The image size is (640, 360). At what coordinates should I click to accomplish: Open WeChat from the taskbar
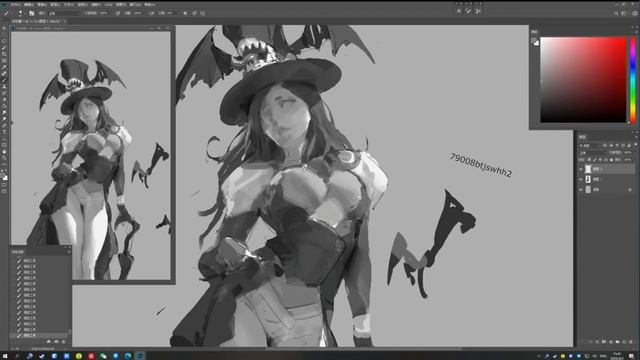coord(103,356)
